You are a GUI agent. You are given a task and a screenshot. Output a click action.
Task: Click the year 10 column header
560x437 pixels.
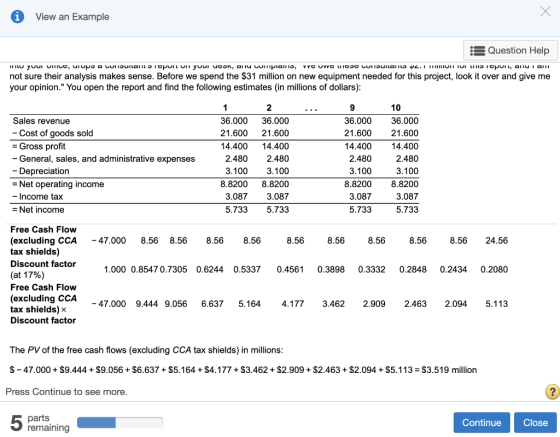[x=395, y=107]
